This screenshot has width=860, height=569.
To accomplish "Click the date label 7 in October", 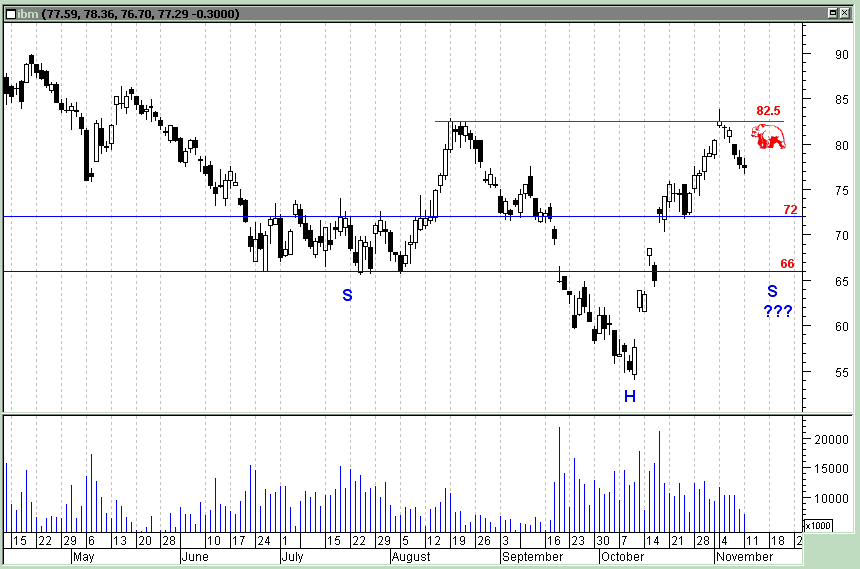I will click(x=624, y=541).
